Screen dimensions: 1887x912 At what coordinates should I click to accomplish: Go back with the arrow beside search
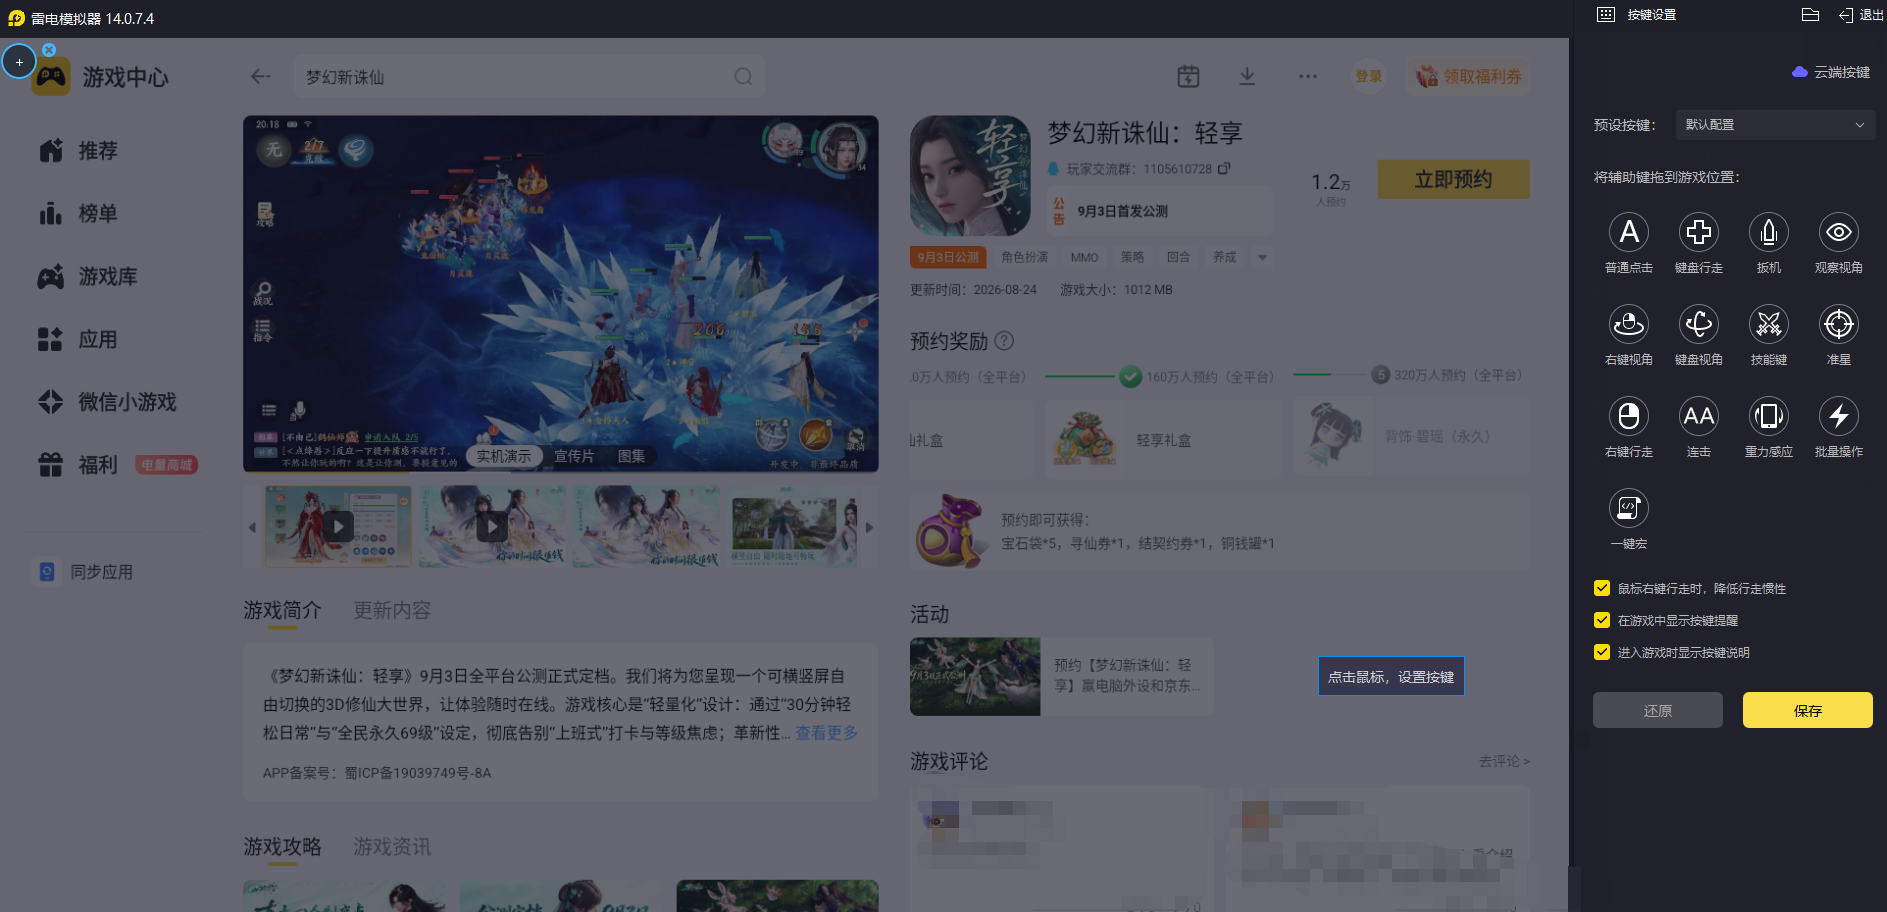tap(261, 77)
